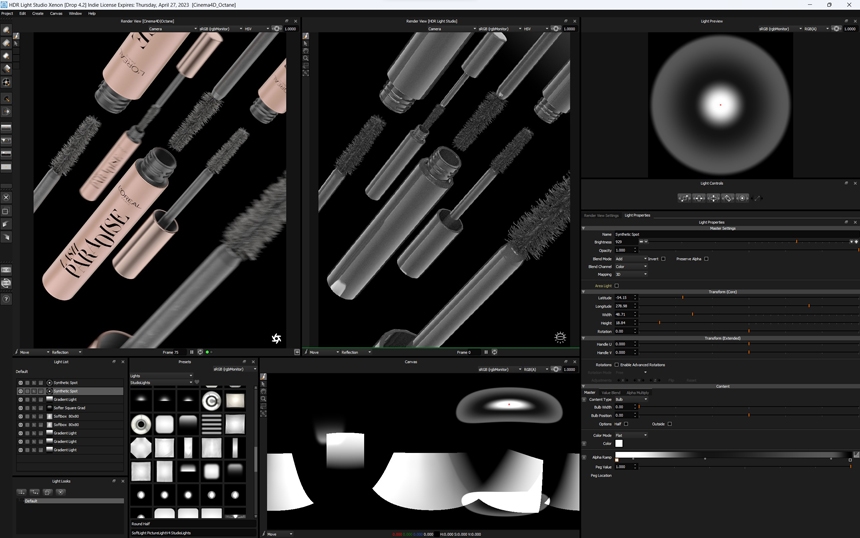Click the sun icon in the HDR Light Studio render view

560,337
